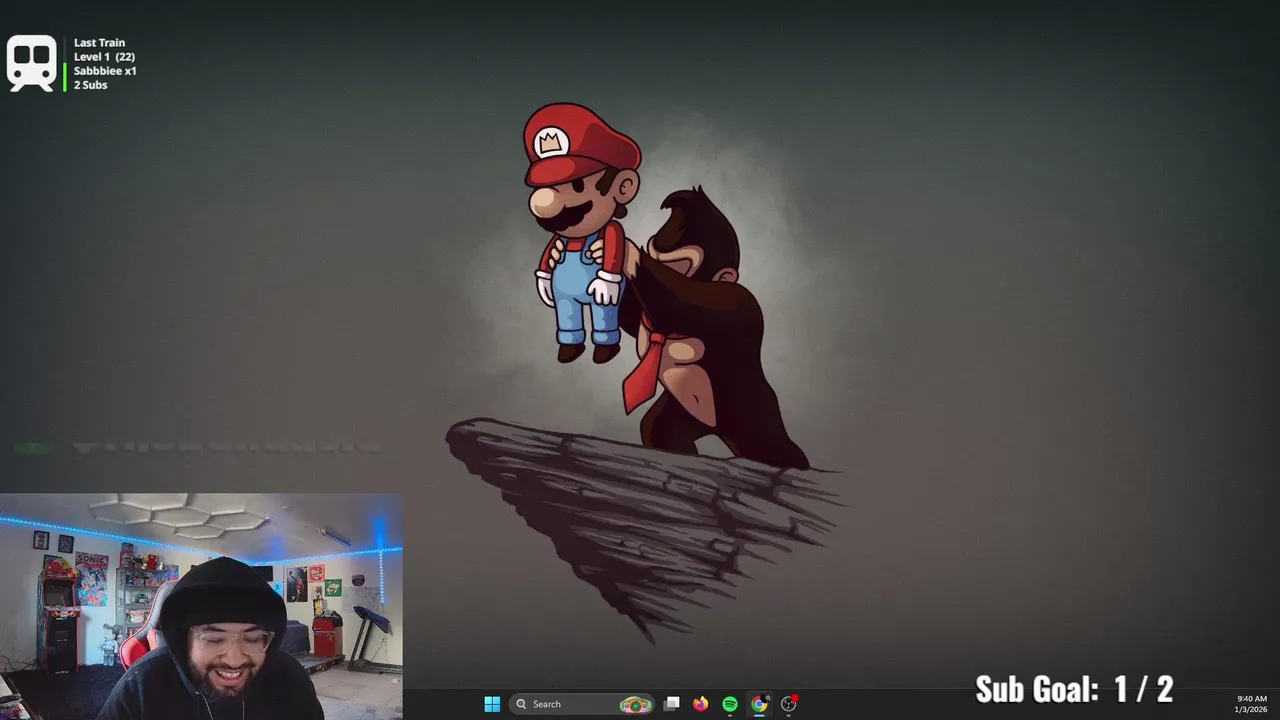1280x720 pixels.
Task: Click the "2 Subs" text
Action: (x=90, y=85)
